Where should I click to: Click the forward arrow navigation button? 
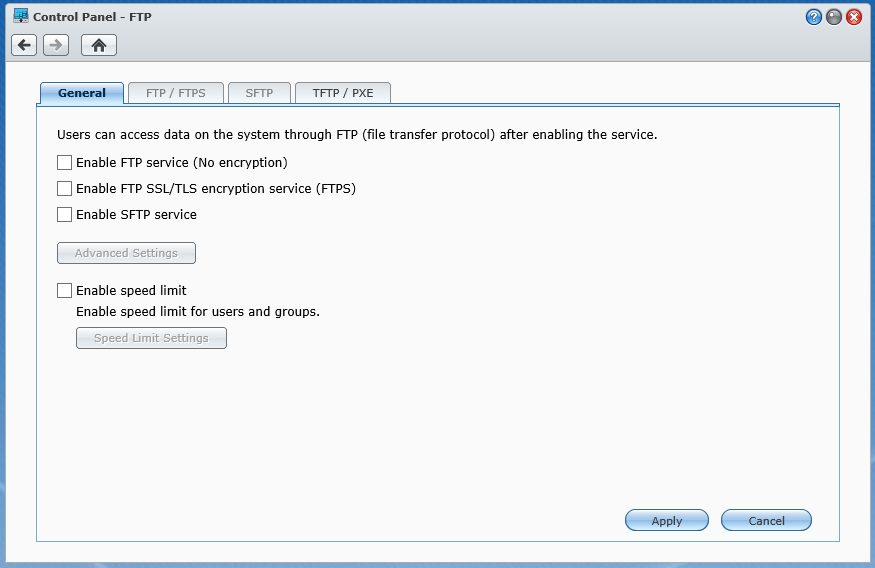56,45
